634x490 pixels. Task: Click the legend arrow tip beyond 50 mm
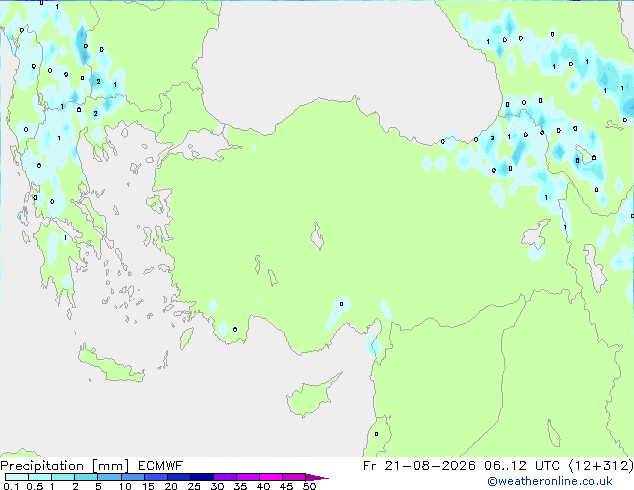coord(317,477)
